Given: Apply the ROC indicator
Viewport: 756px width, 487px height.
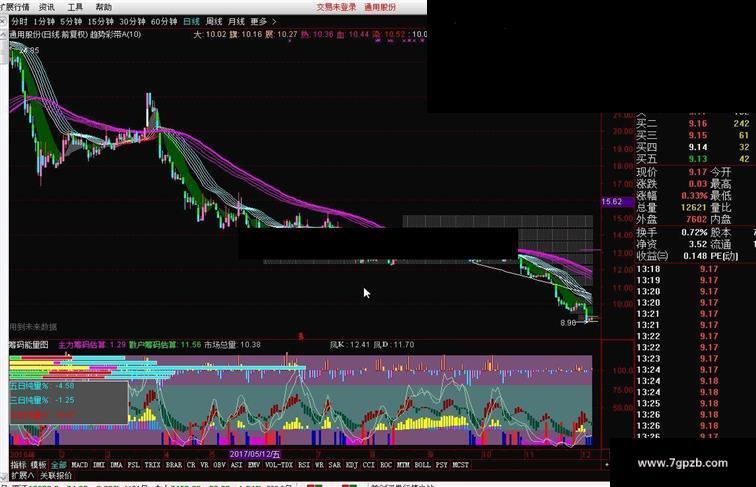Looking at the screenshot, I should 386,465.
